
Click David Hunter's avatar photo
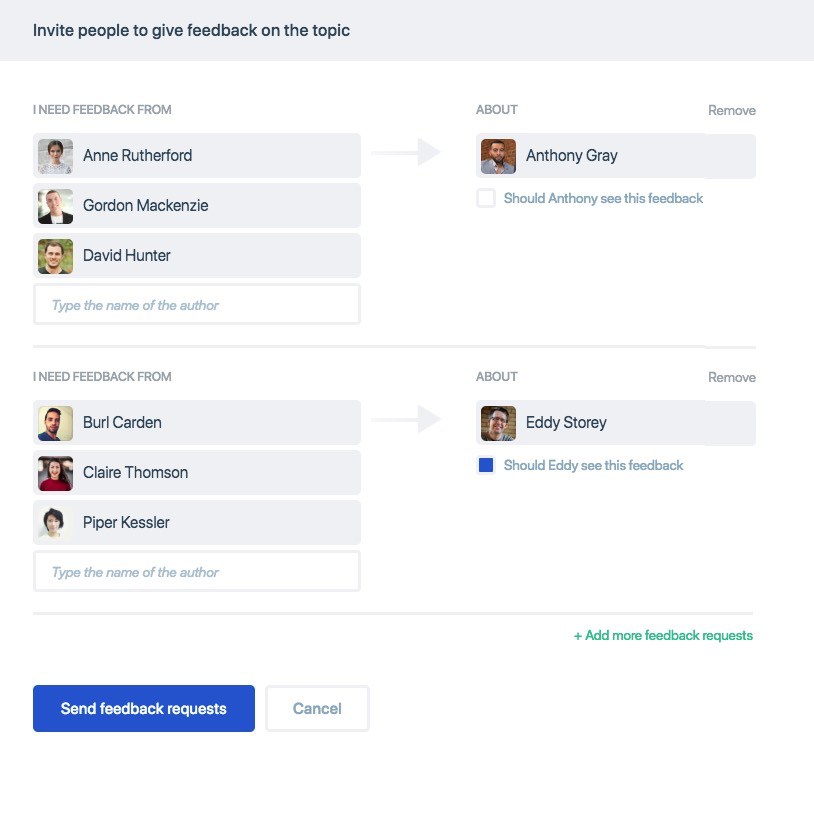coord(55,256)
